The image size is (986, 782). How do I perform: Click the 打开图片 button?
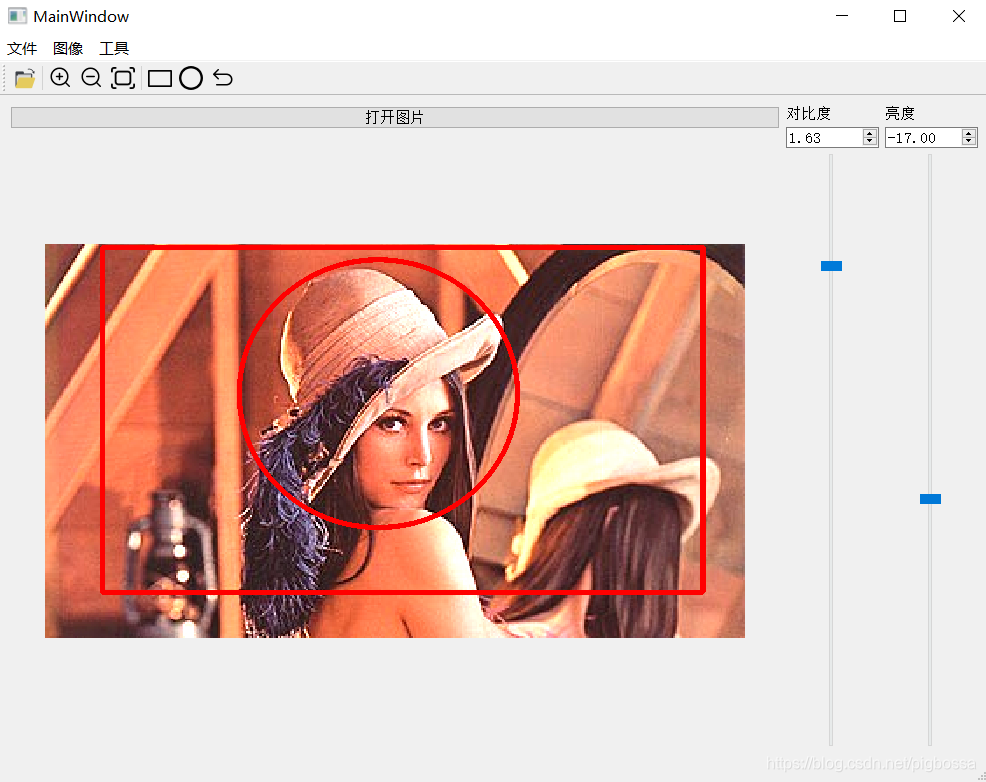[395, 118]
